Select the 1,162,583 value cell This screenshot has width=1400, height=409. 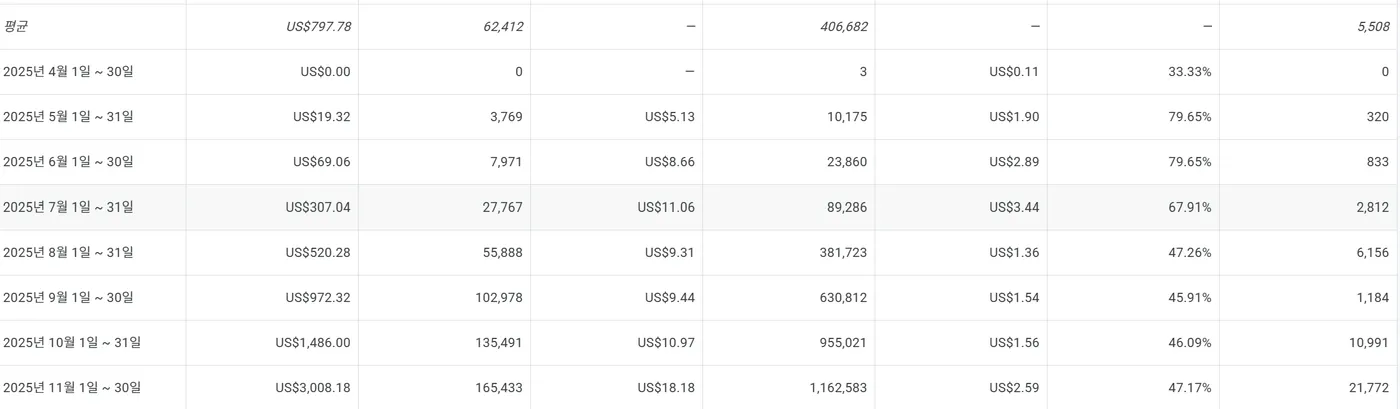click(838, 388)
